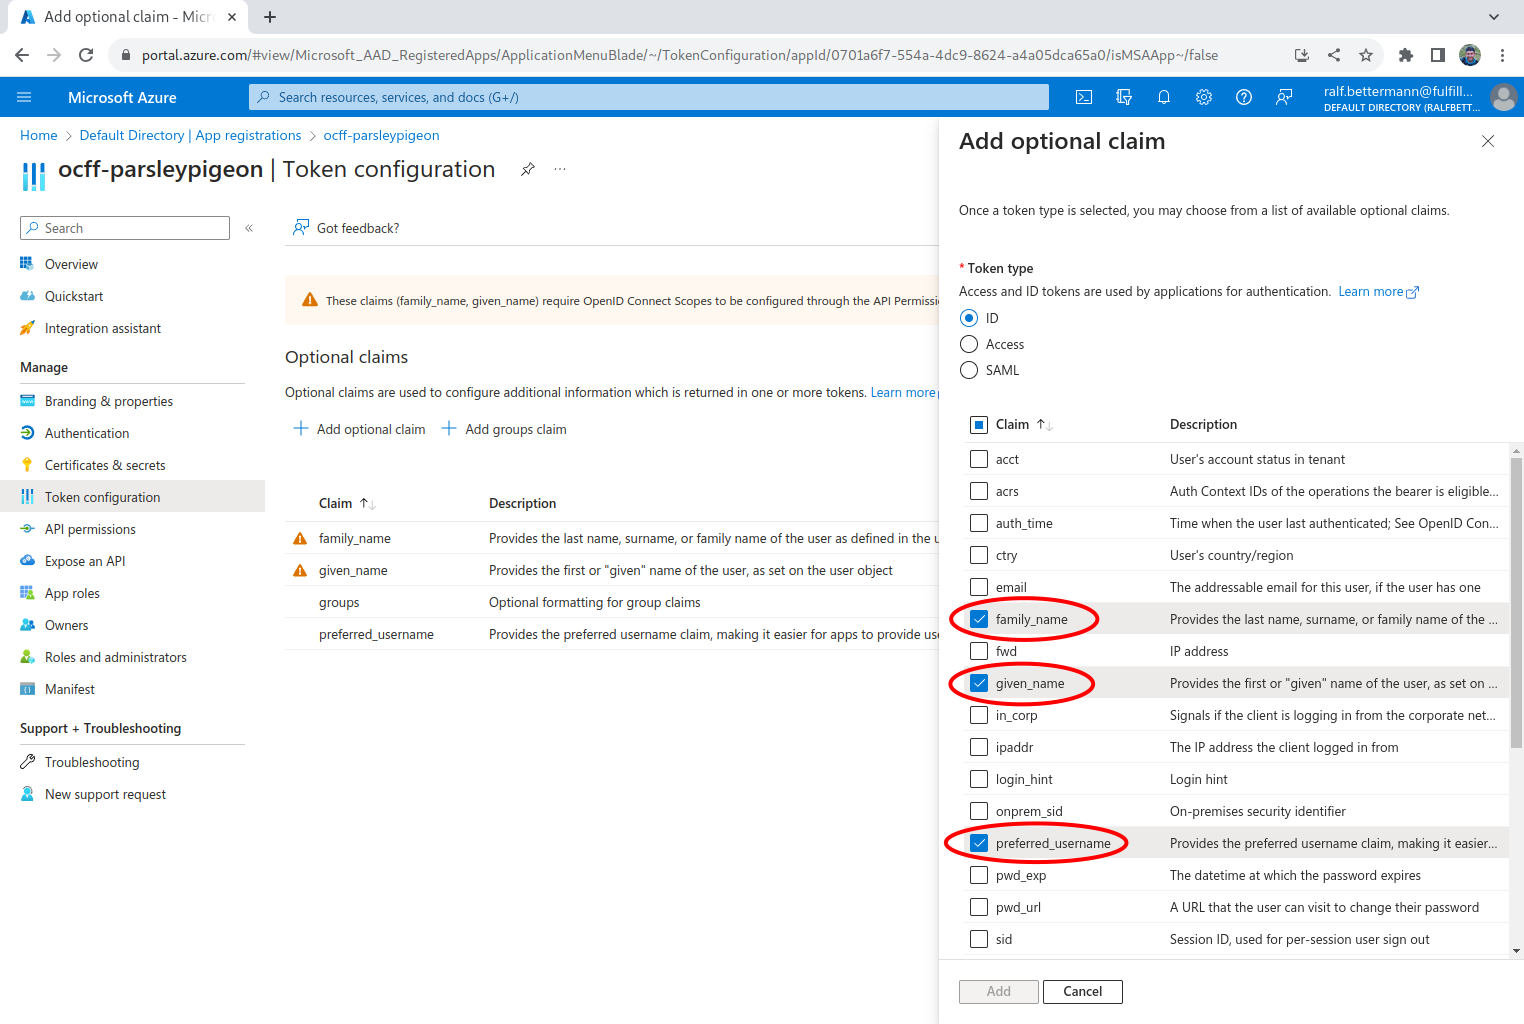Click the help question mark icon
The width and height of the screenshot is (1524, 1024).
pyautogui.click(x=1244, y=97)
